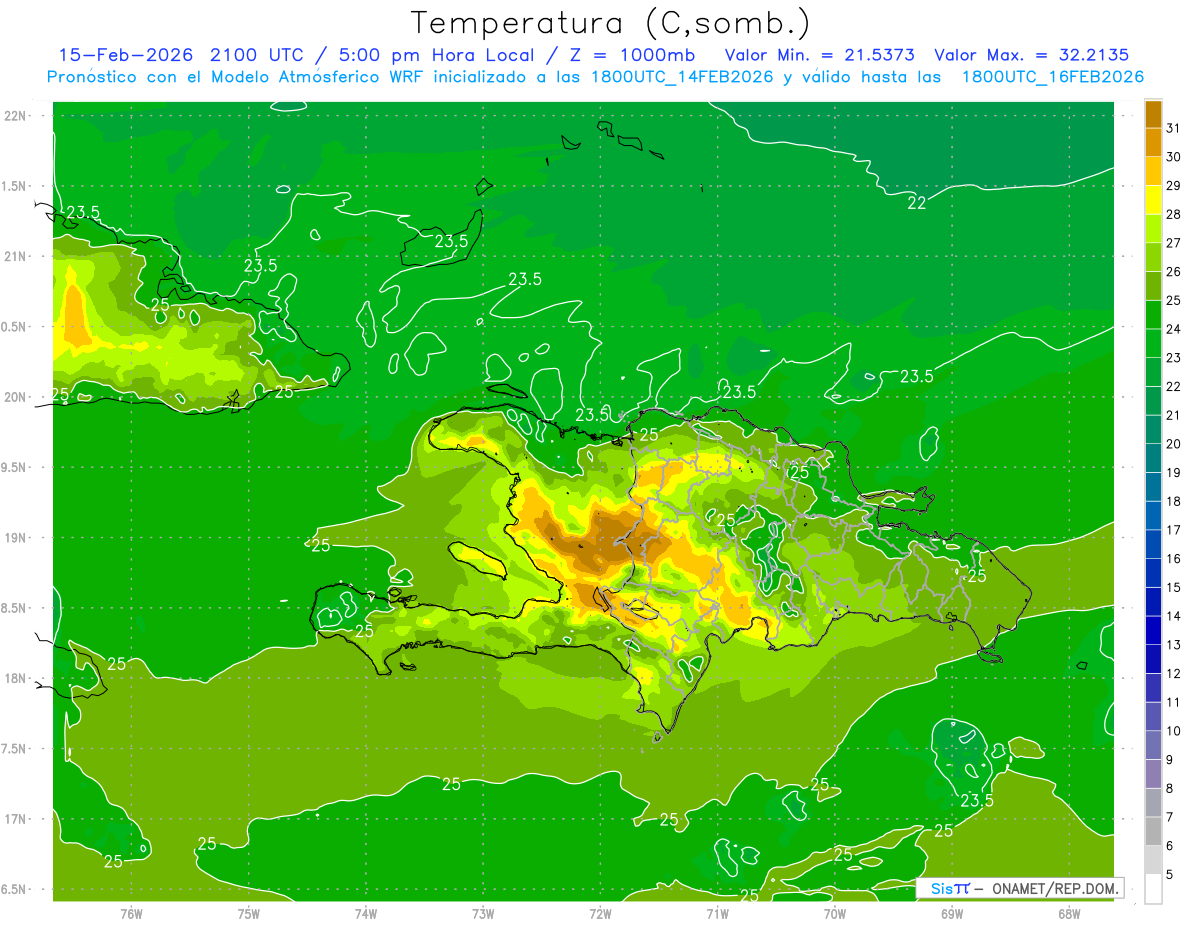
Task: Click "5:00 pm Hora Local" text
Action: 439,54
